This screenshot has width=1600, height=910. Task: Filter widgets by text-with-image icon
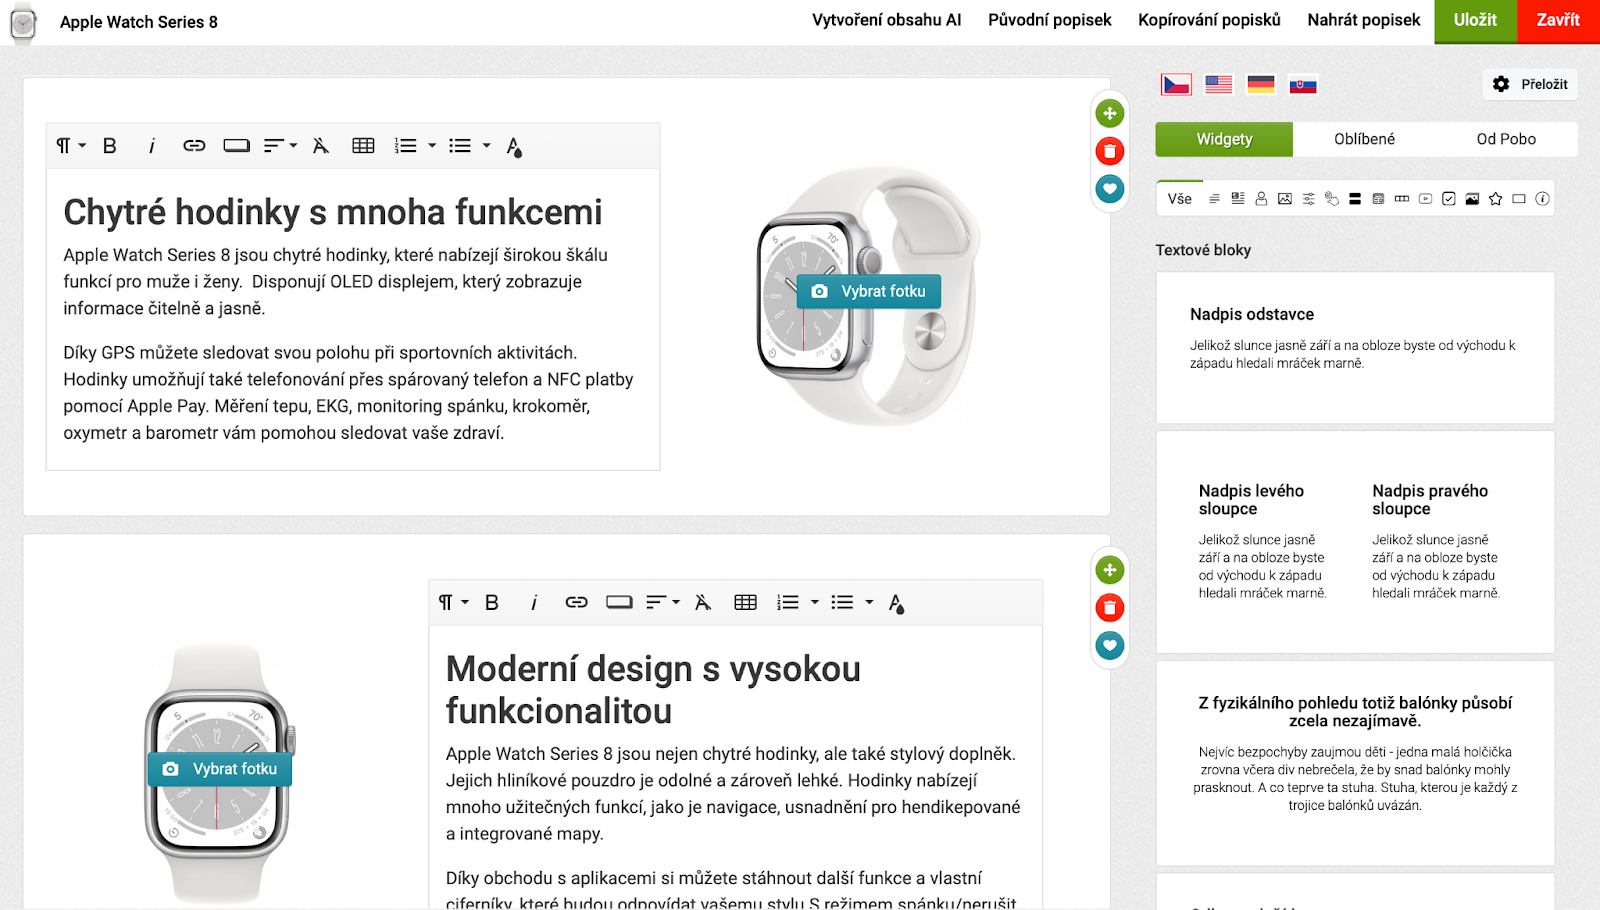coord(1238,199)
